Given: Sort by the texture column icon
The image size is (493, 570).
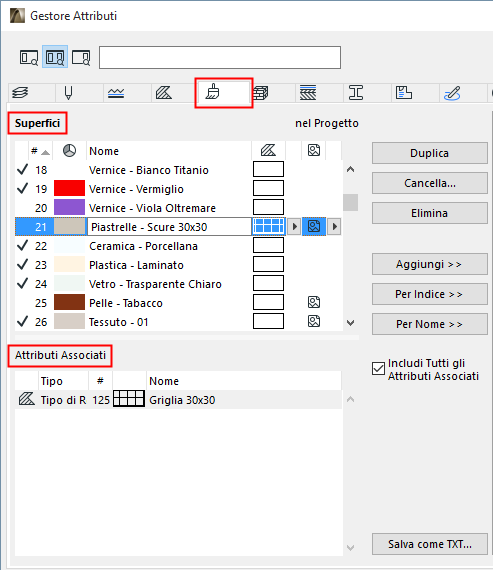Looking at the screenshot, I should [x=314, y=150].
